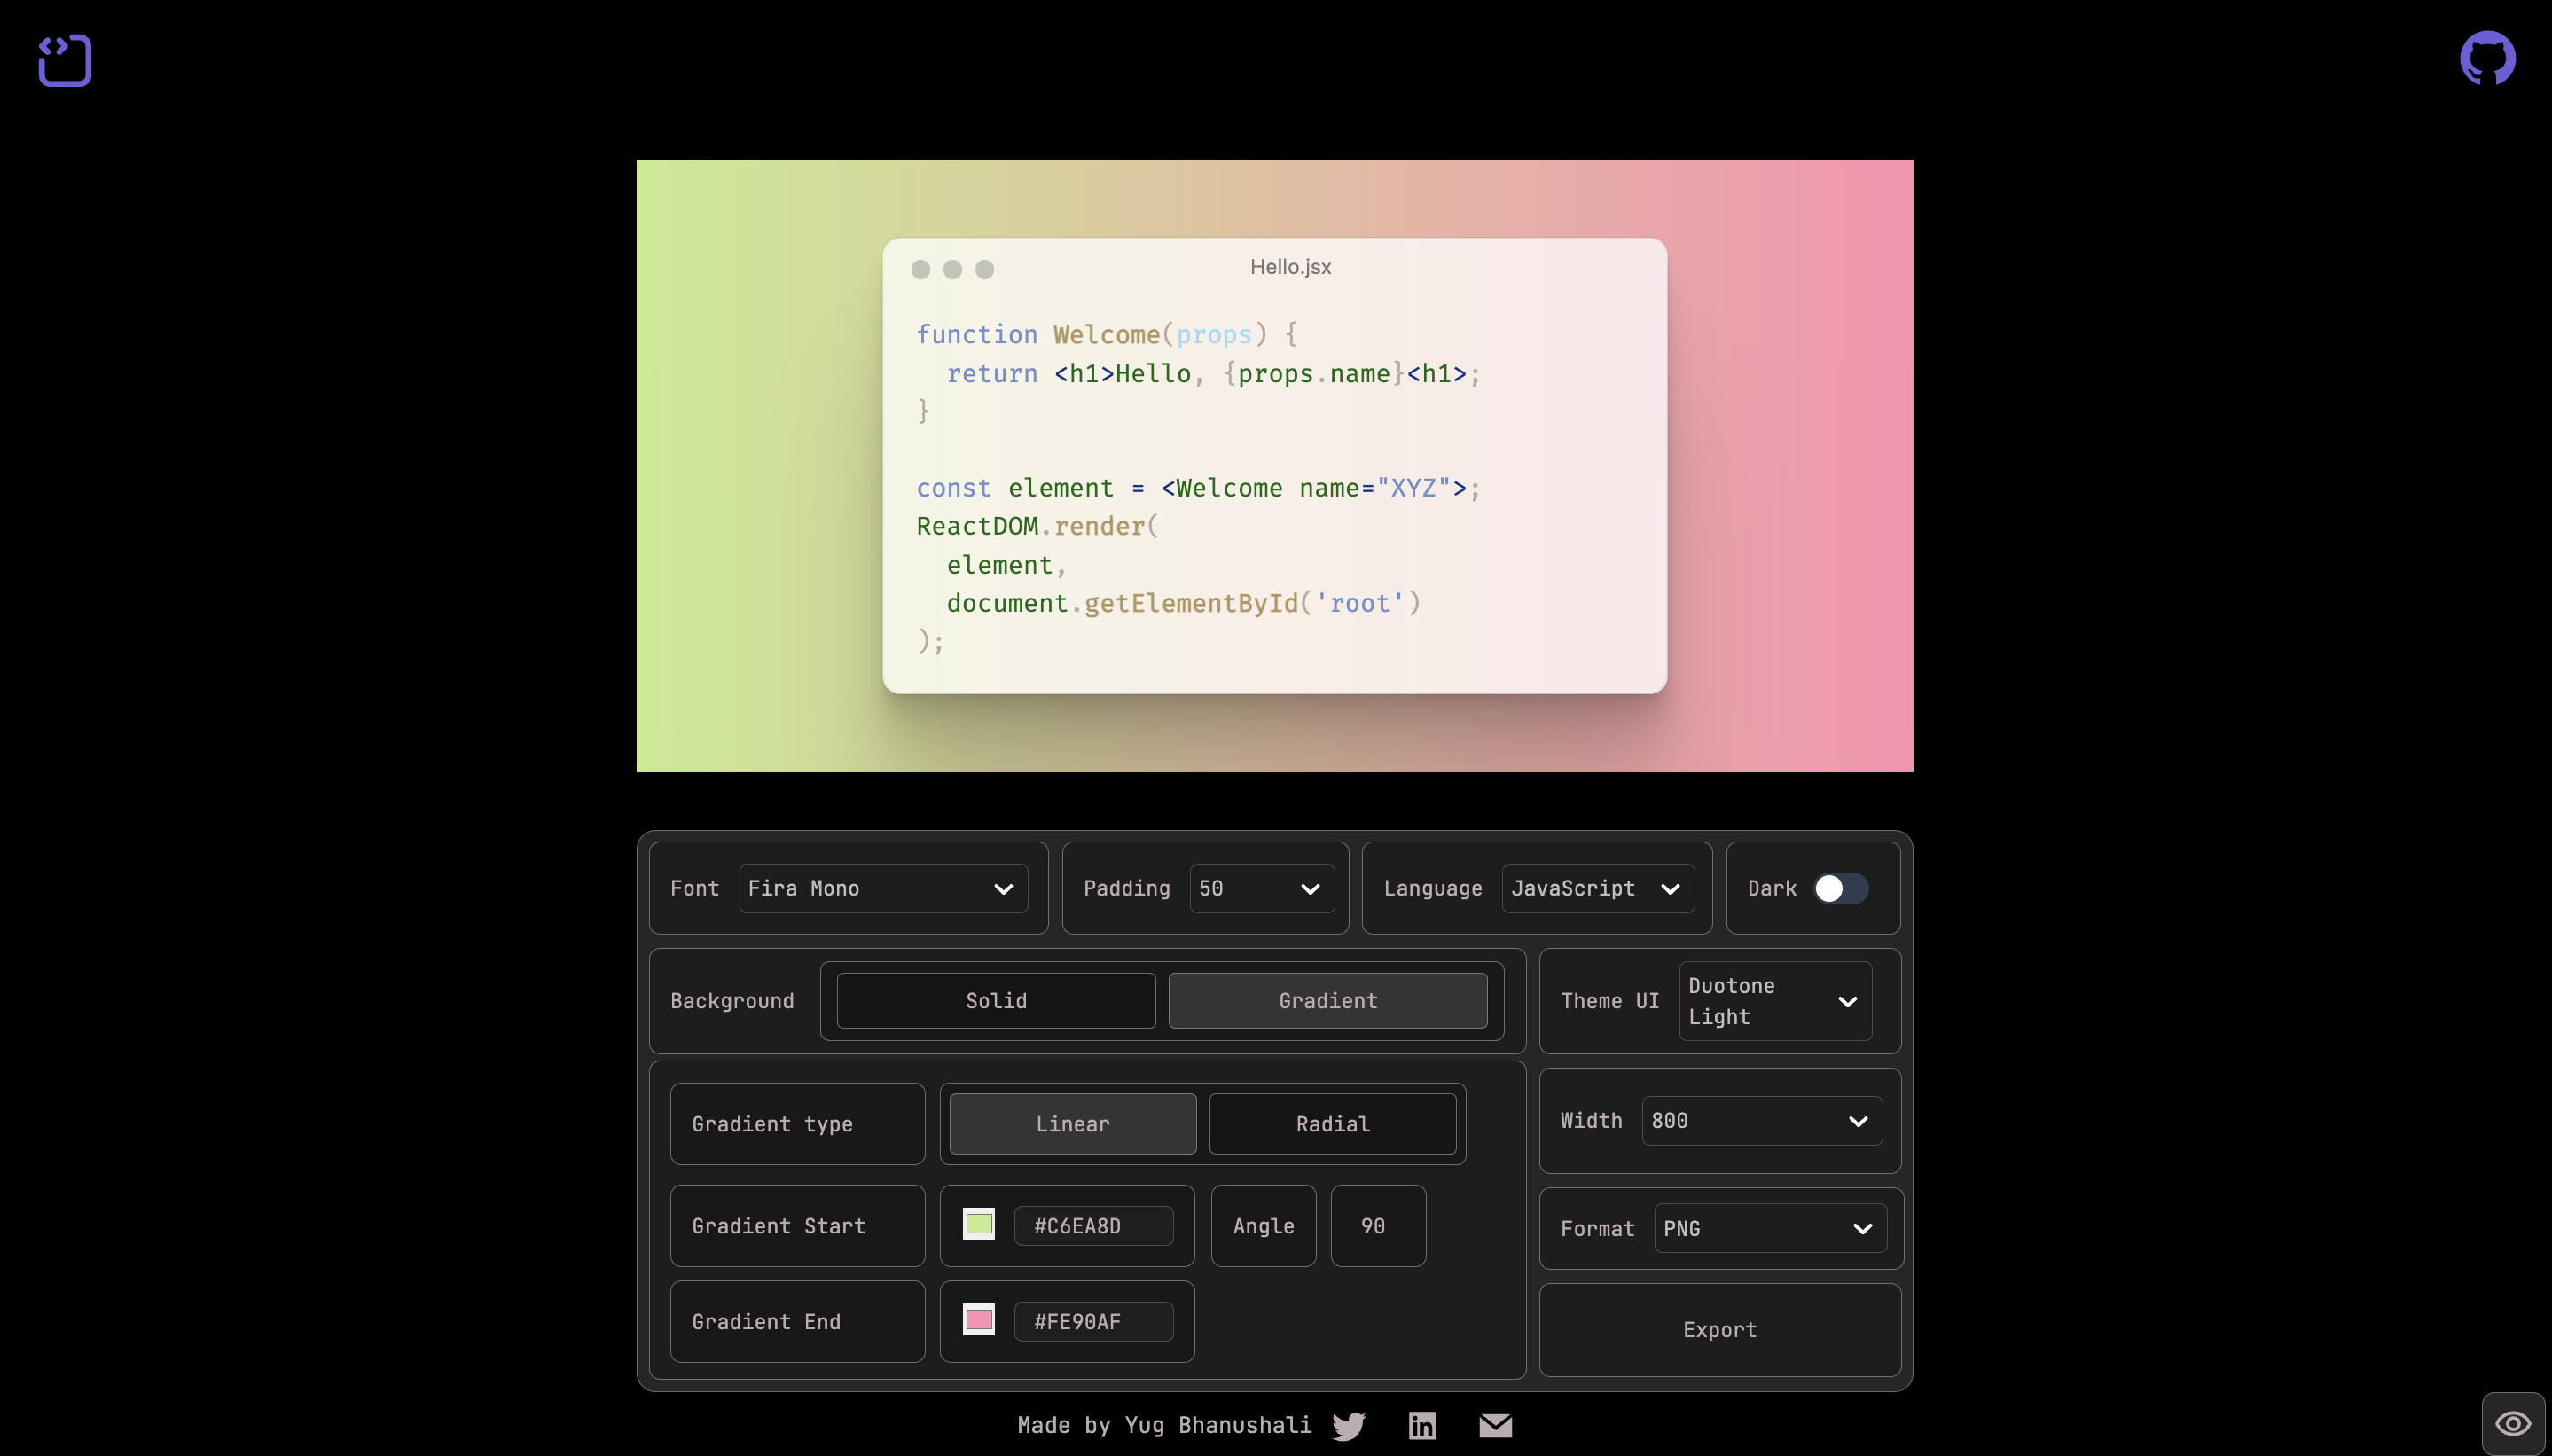Open the author's Twitter profile icon
The height and width of the screenshot is (1456, 2552).
point(1349,1425)
